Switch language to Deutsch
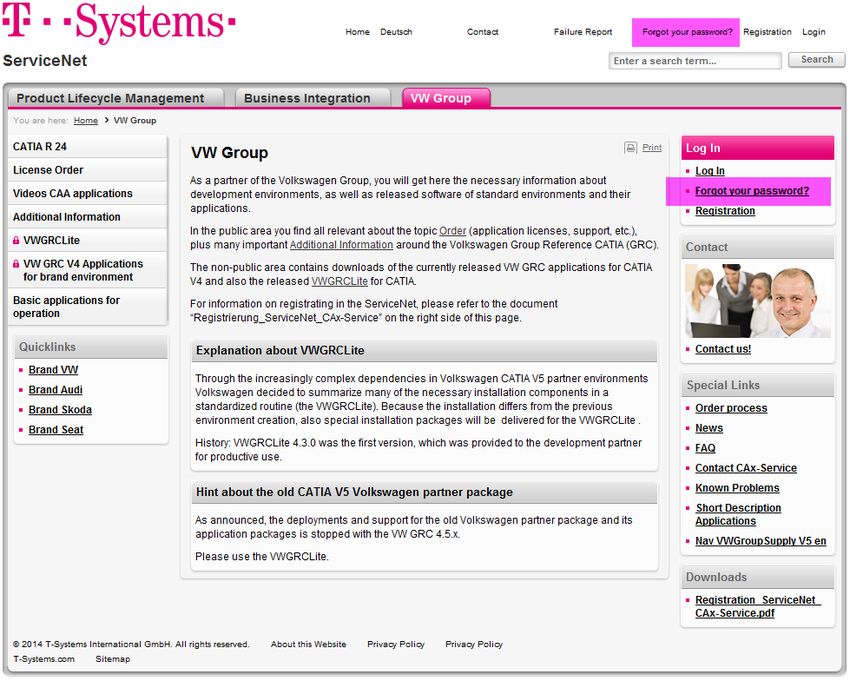850x681 pixels. 396,32
